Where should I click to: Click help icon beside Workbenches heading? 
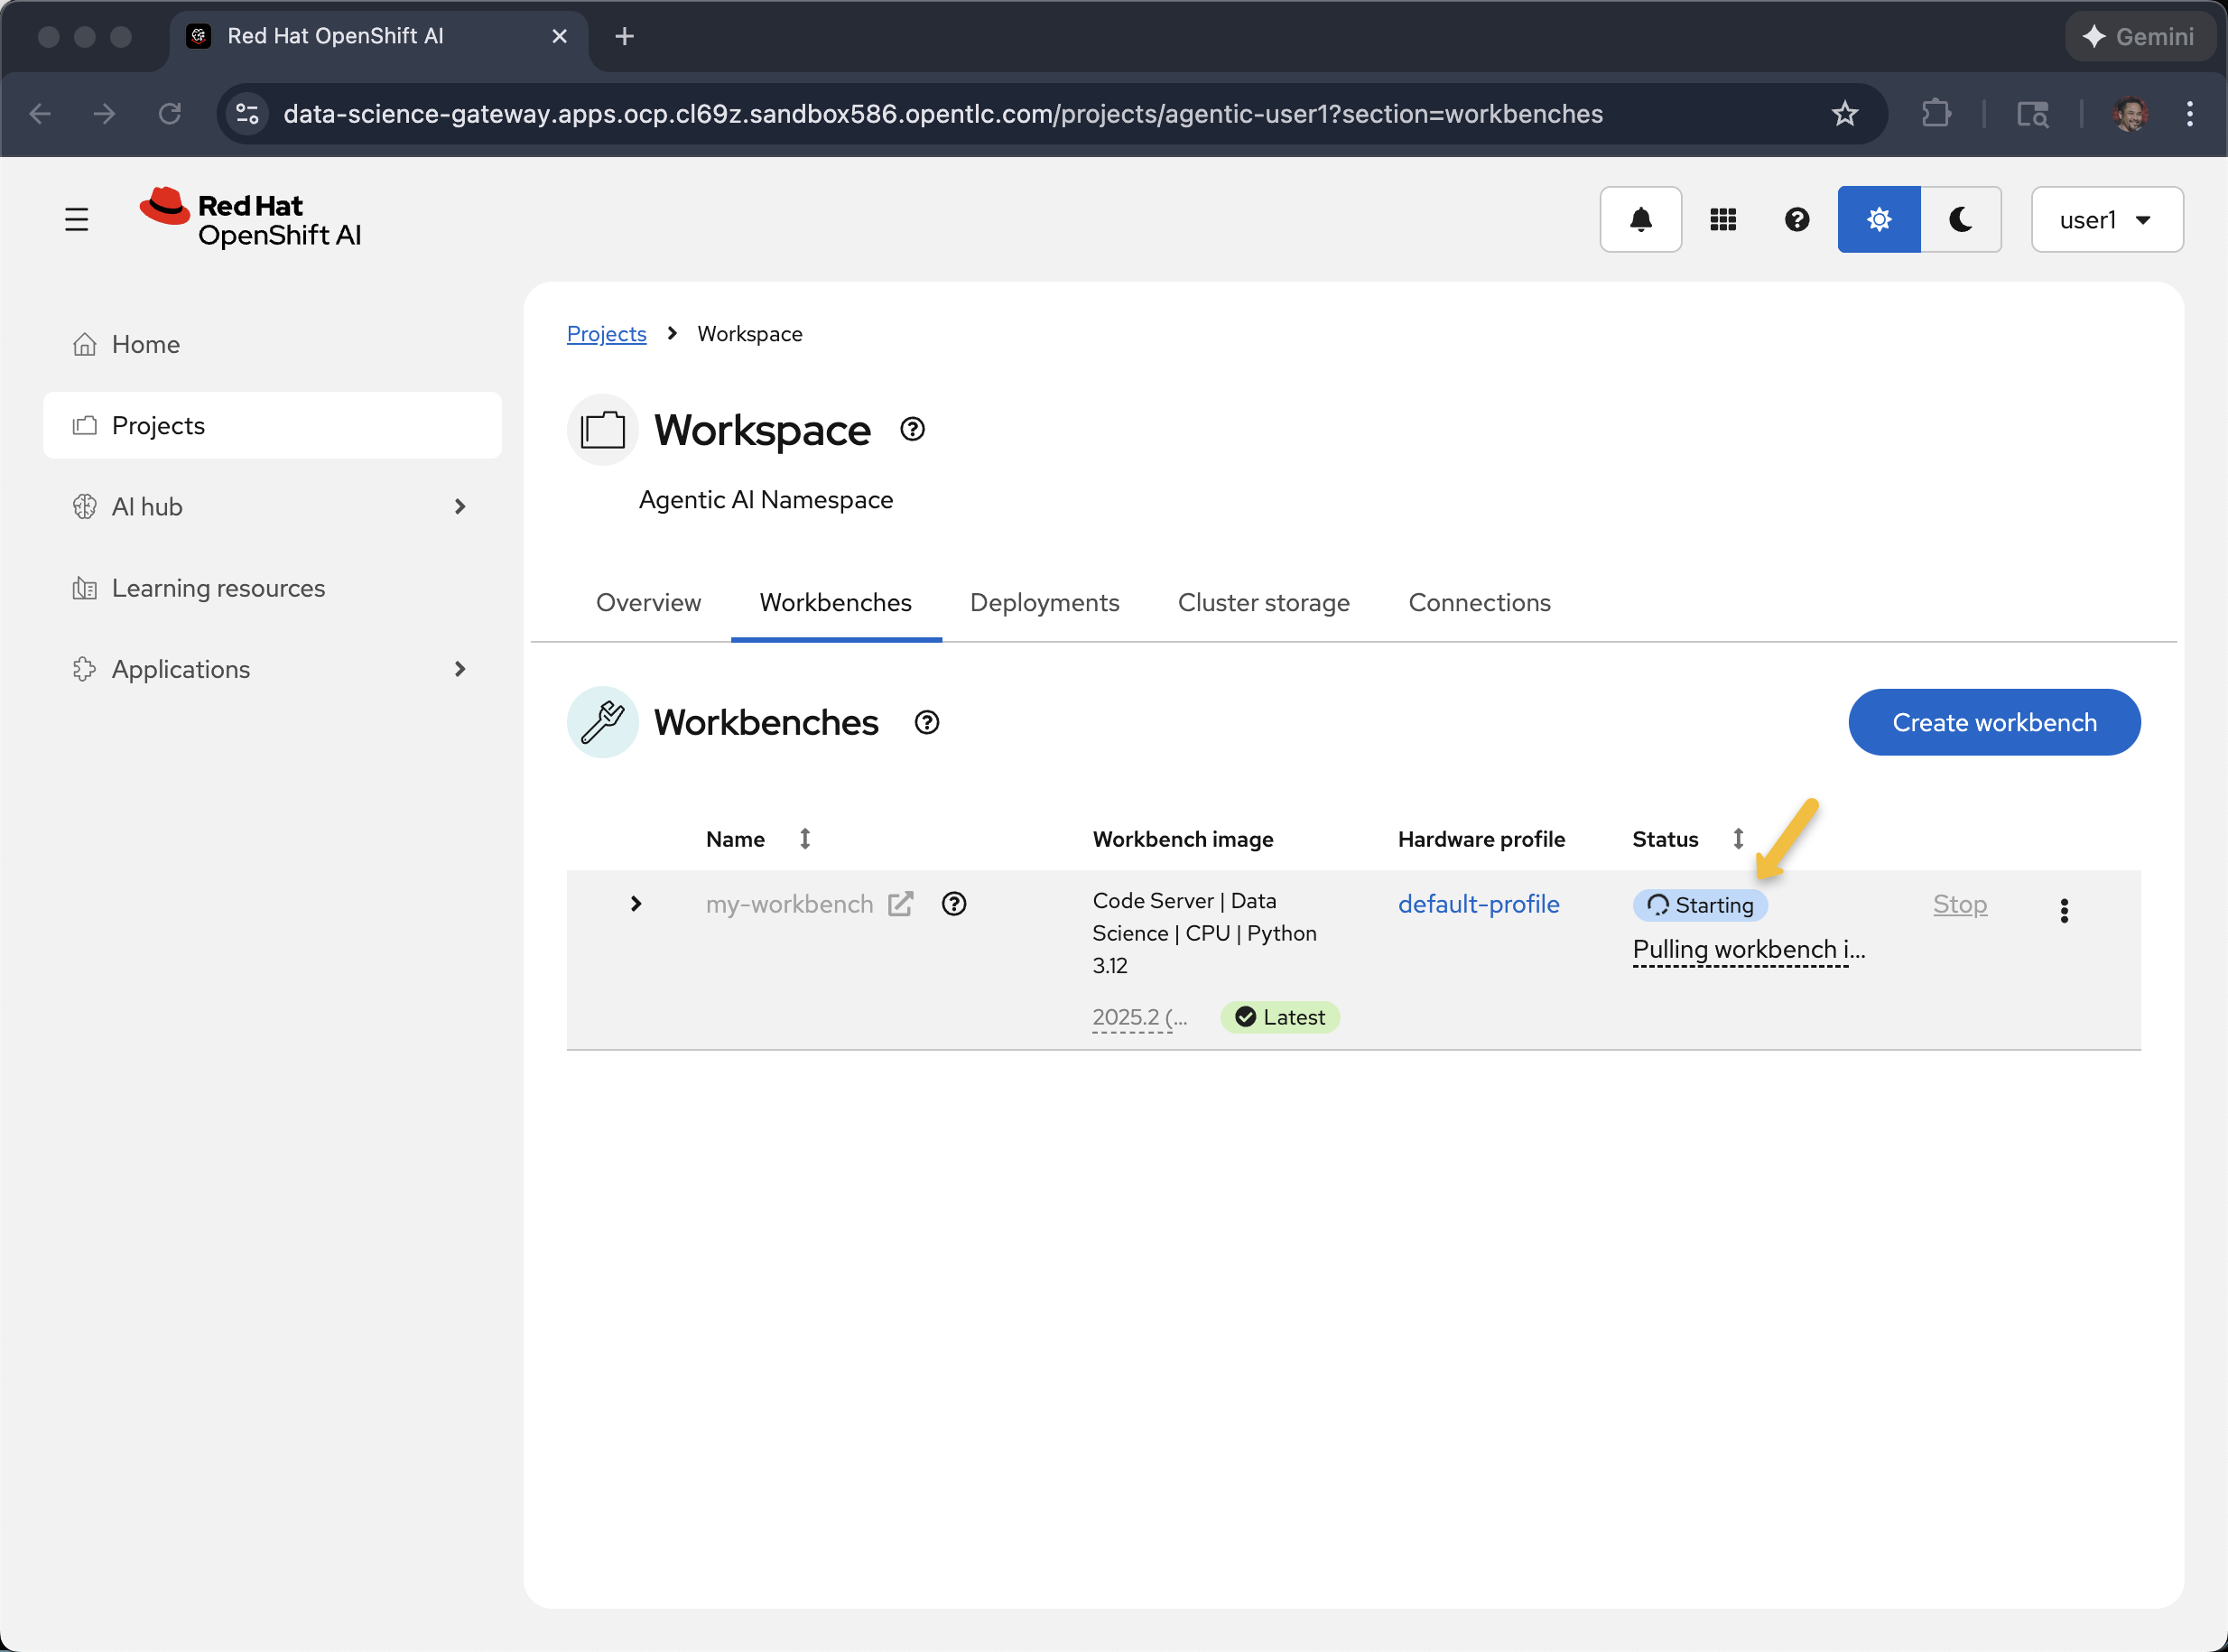click(926, 722)
